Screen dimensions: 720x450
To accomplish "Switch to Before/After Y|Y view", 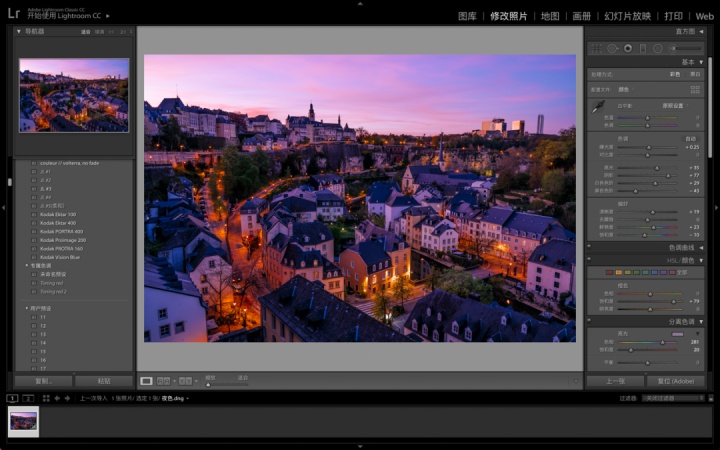I will pyautogui.click(x=186, y=381).
